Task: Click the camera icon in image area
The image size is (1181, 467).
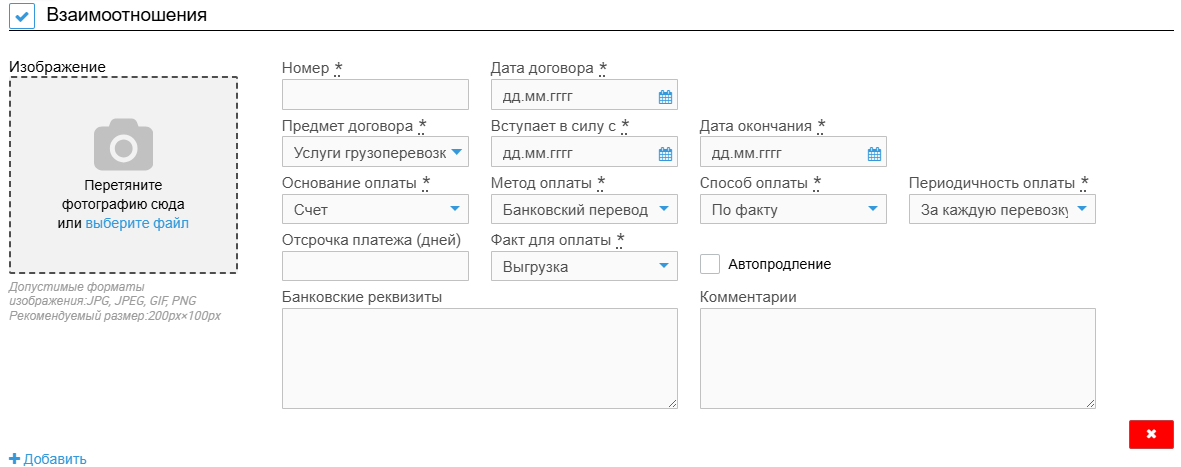Action: 123,145
